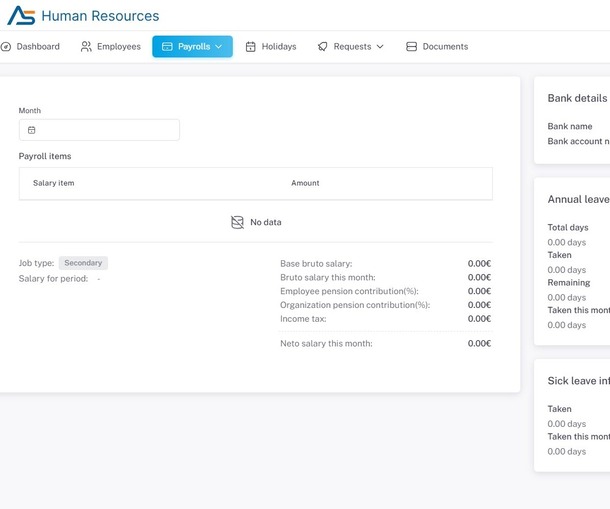Click the Human Resources title link
Image resolution: width=610 pixels, height=509 pixels.
point(100,16)
